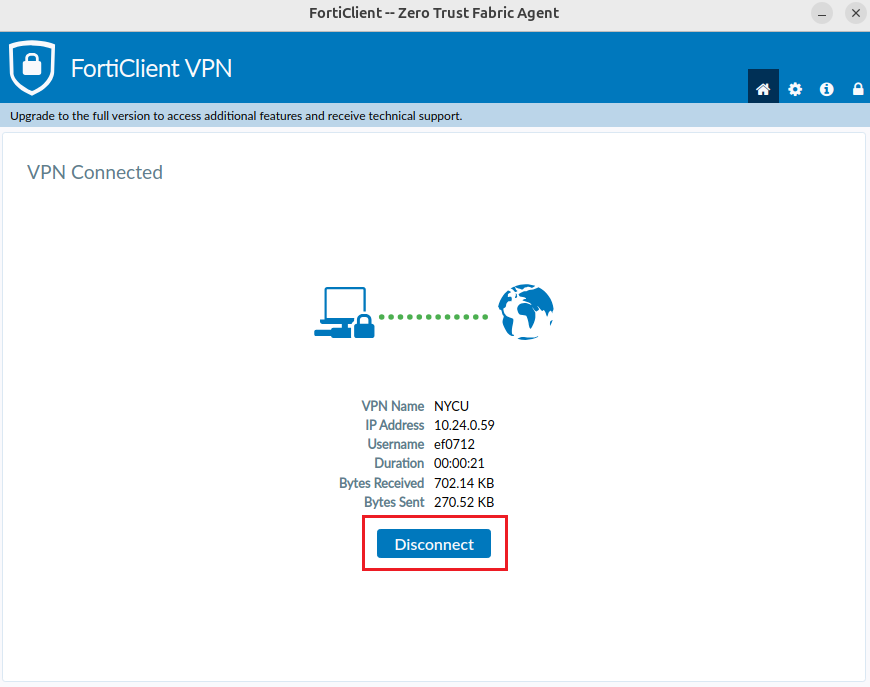
Task: Click the green dotted connection line
Action: click(x=434, y=316)
